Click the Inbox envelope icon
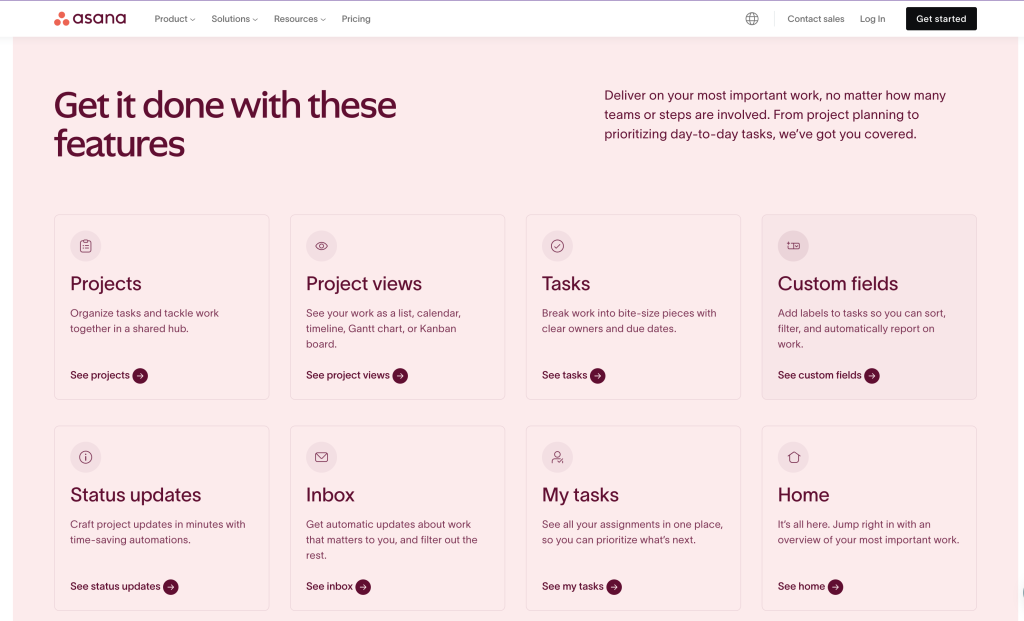Image resolution: width=1024 pixels, height=621 pixels. [322, 457]
